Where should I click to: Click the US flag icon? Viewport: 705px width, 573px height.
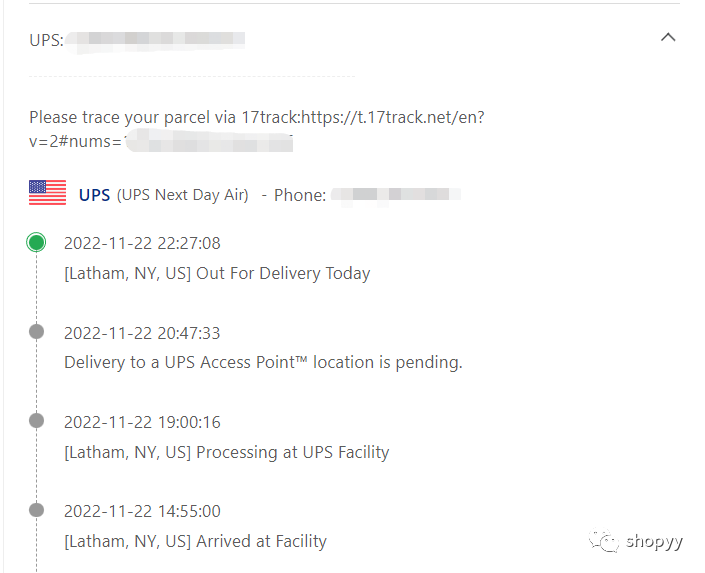(48, 192)
